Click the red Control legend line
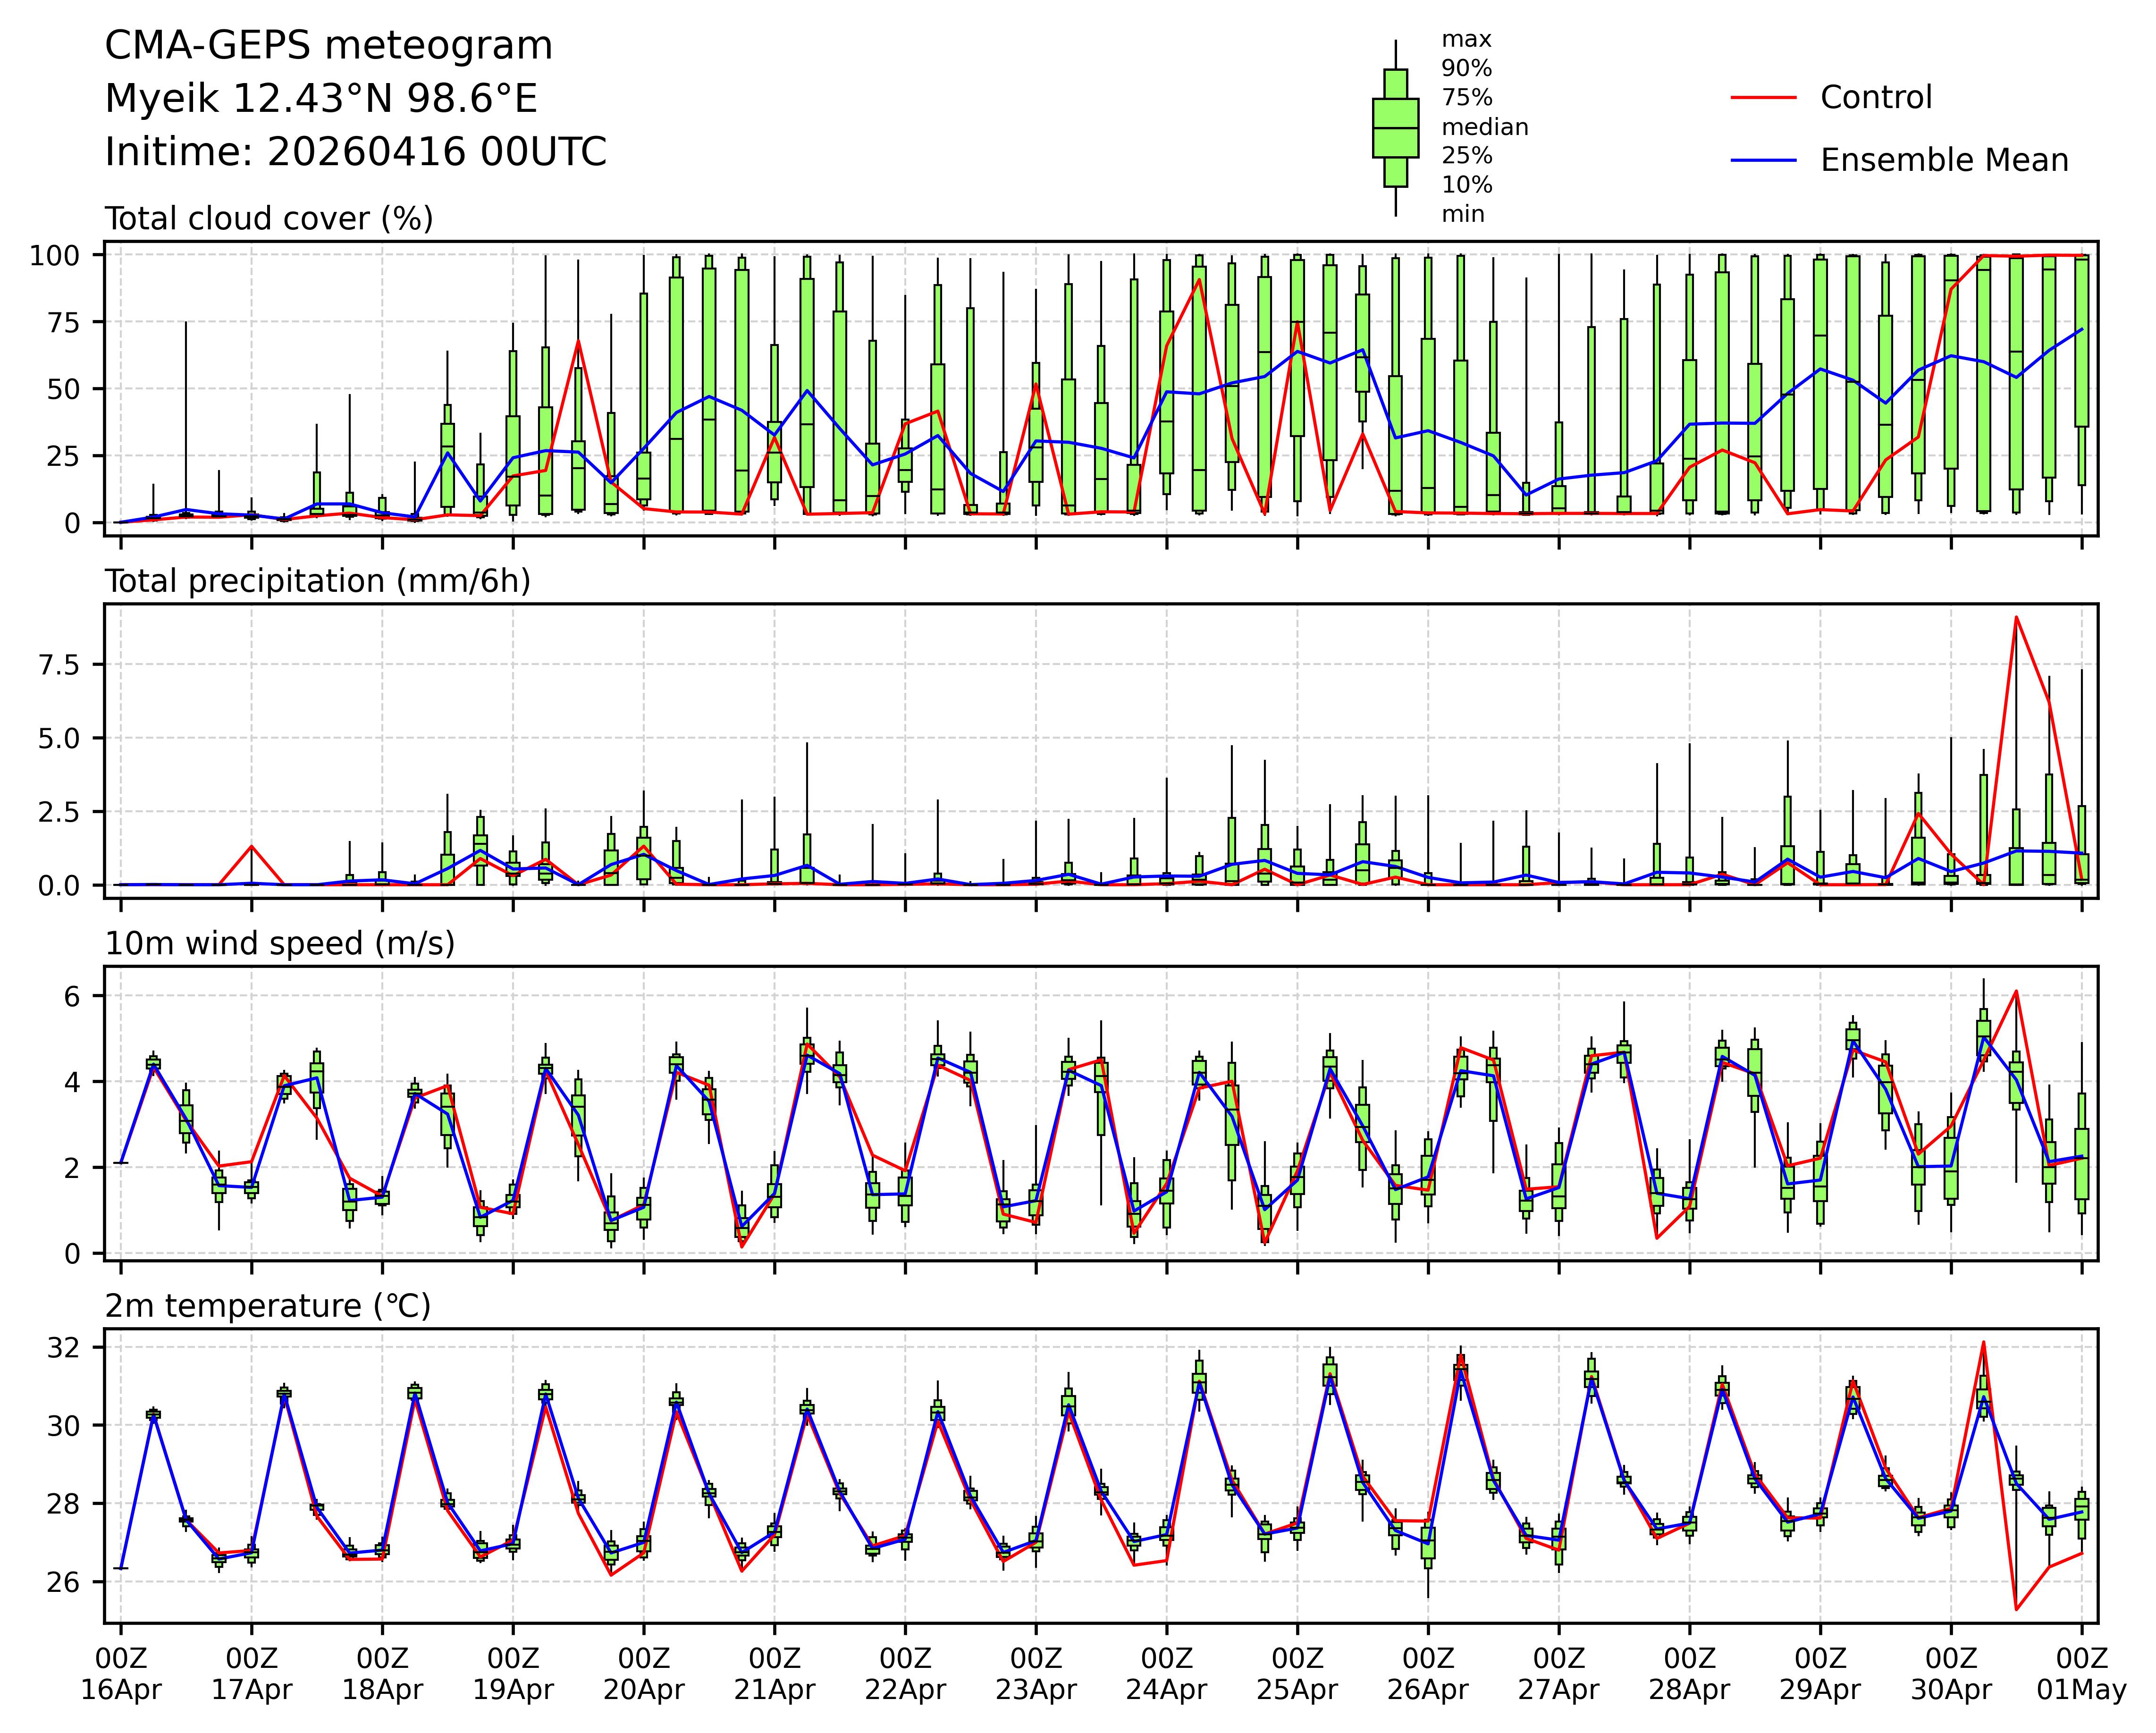2156x1733 pixels. [1763, 98]
